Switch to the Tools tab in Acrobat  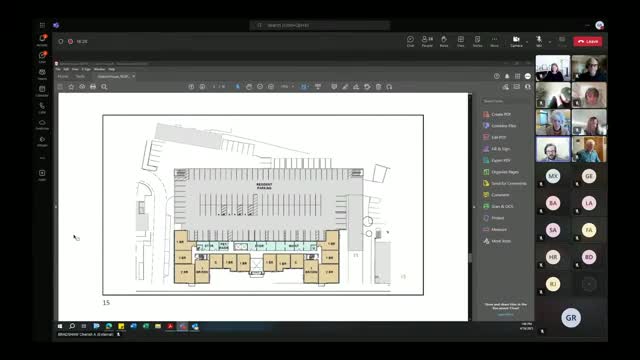[80, 76]
